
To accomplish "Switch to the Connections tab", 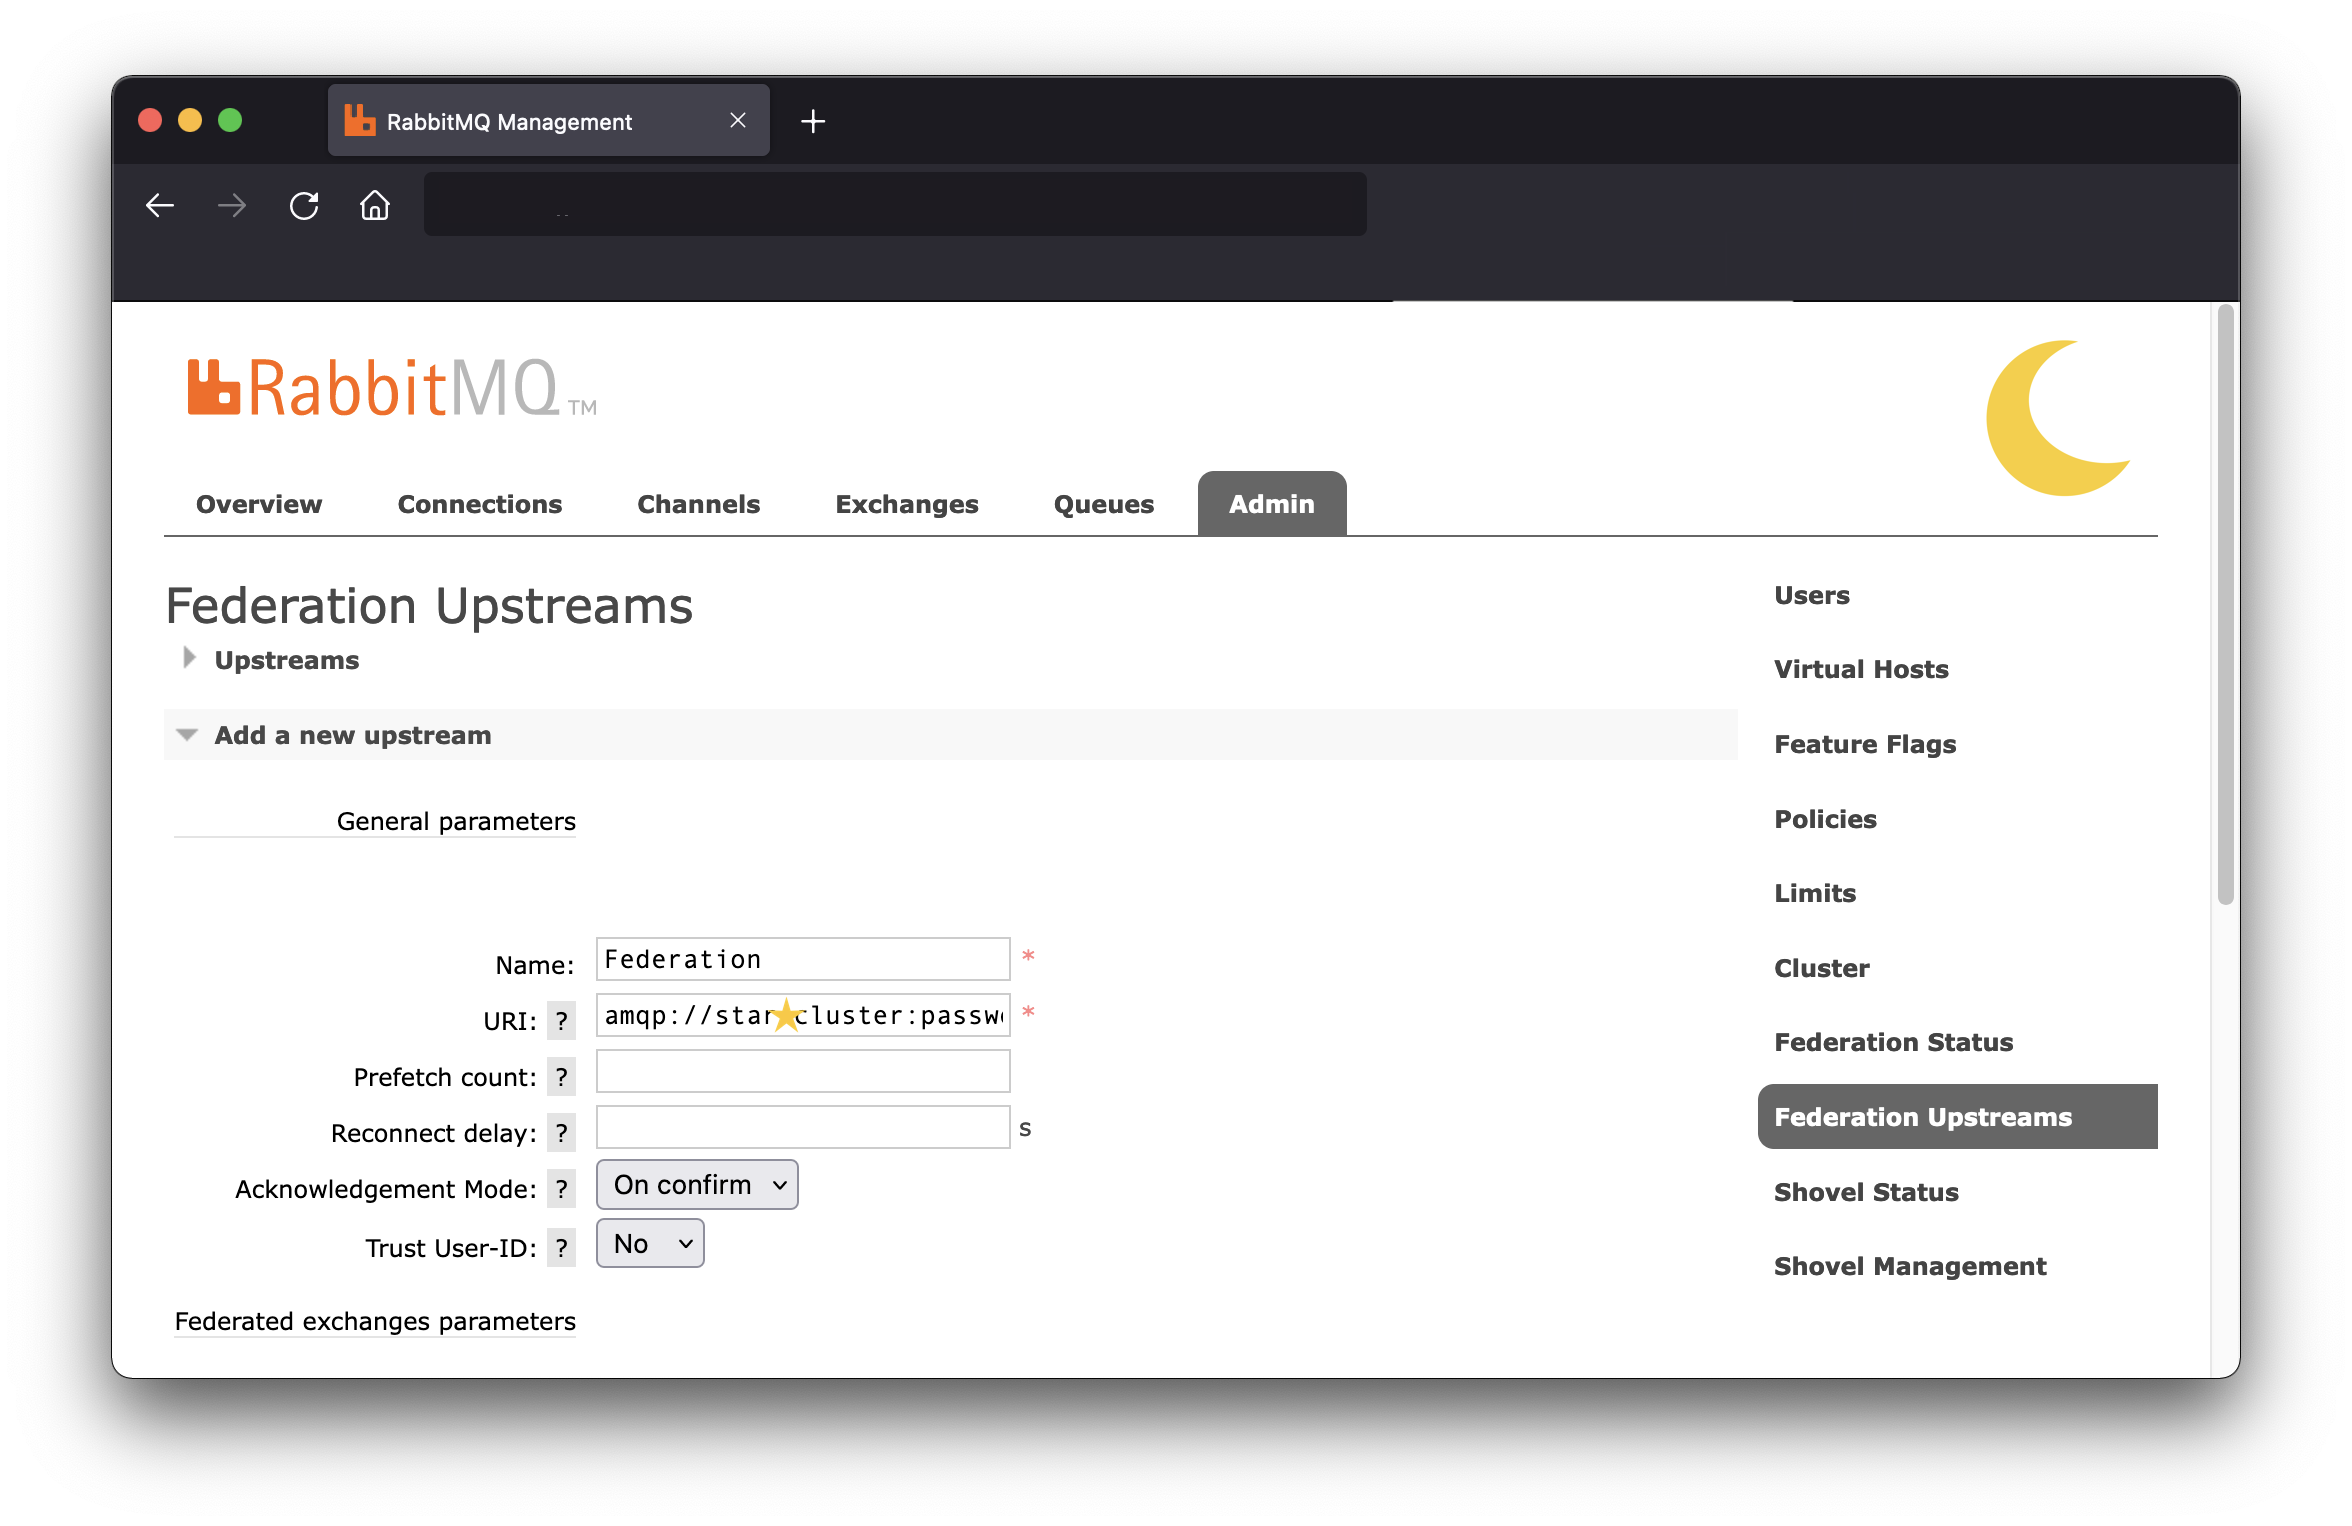I will tap(480, 504).
